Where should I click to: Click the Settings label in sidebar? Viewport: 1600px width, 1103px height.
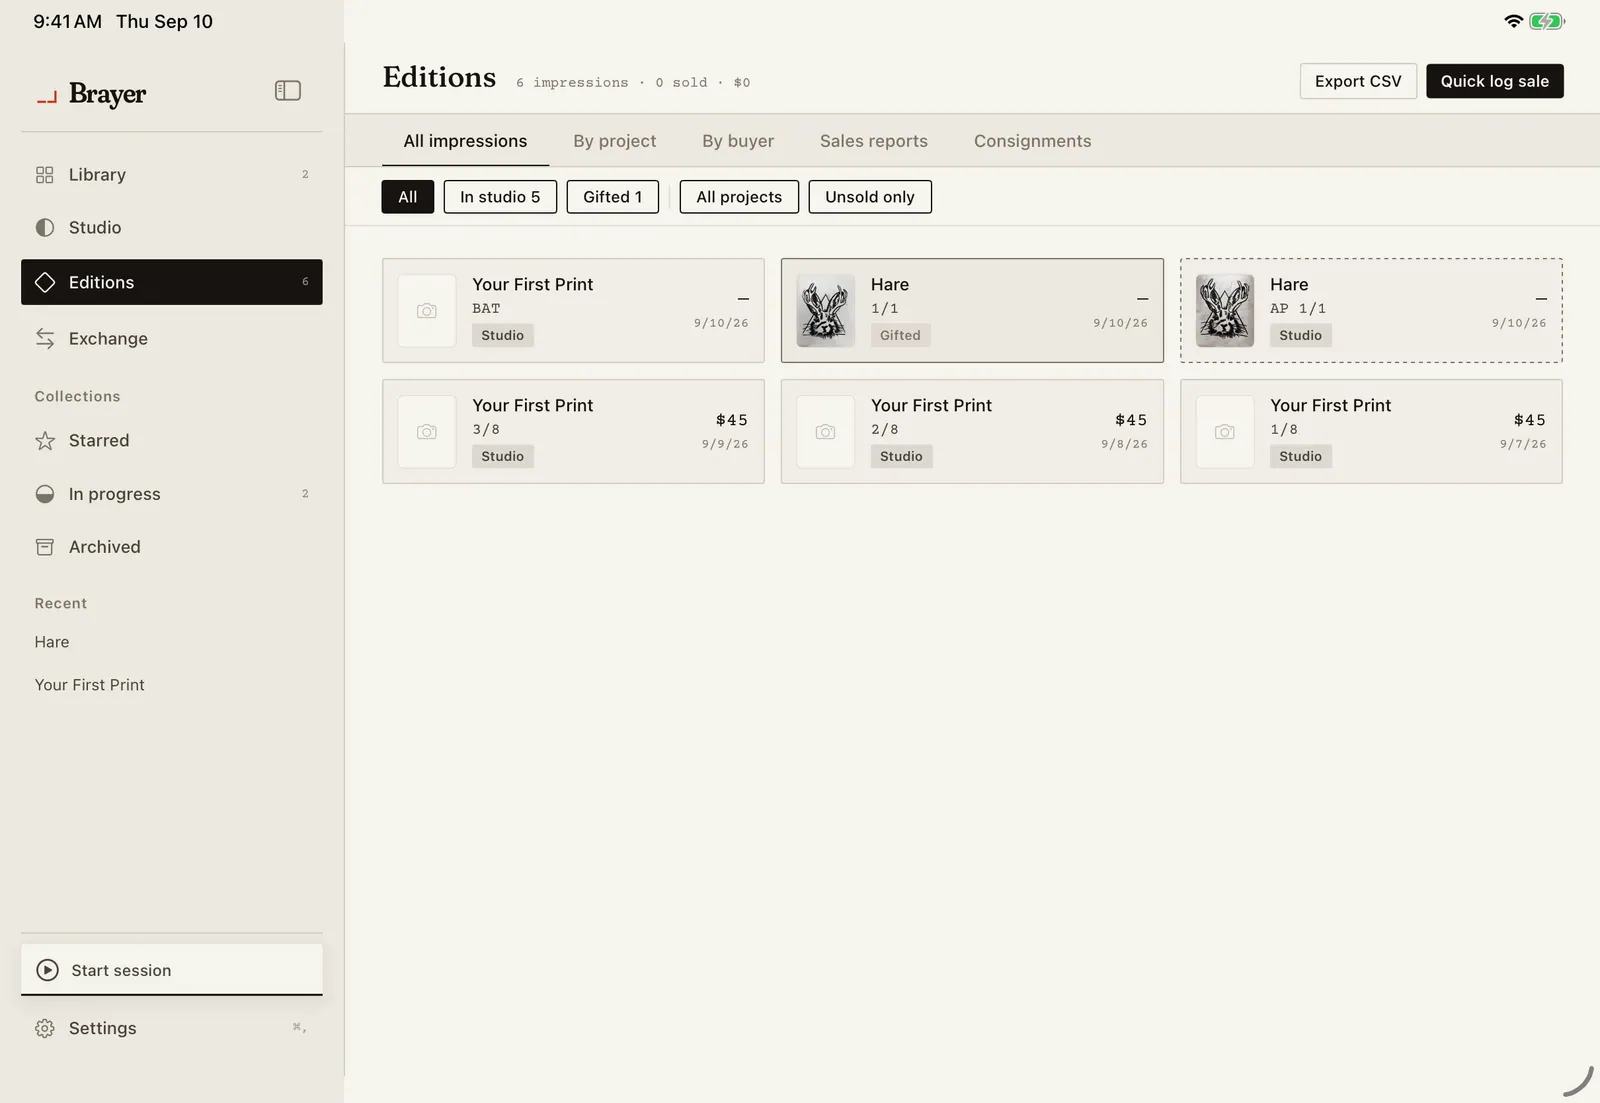[102, 1028]
